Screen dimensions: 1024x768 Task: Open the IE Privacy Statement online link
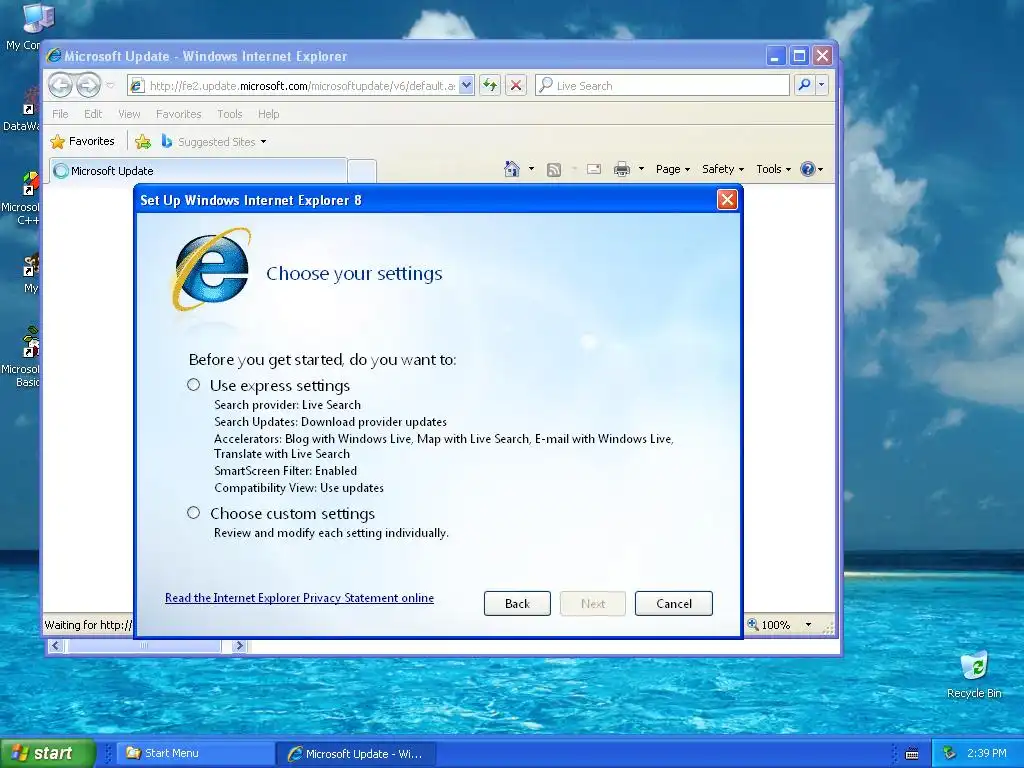299,598
